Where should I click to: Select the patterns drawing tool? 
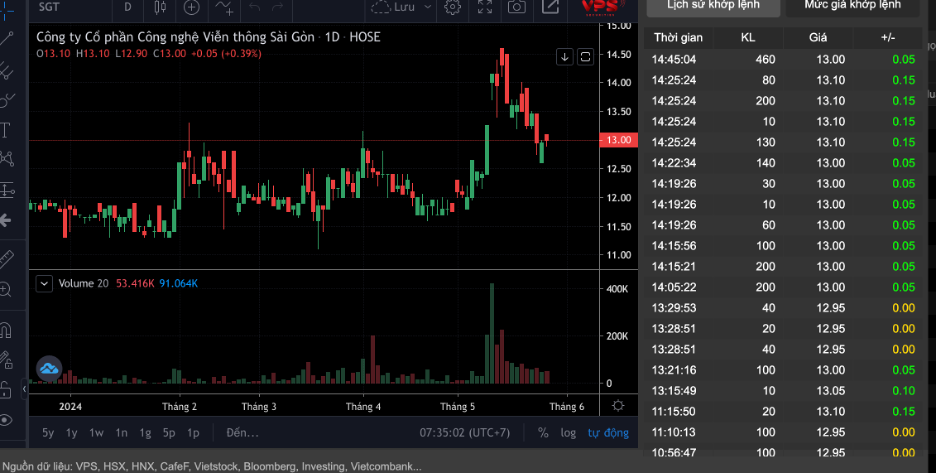7,159
